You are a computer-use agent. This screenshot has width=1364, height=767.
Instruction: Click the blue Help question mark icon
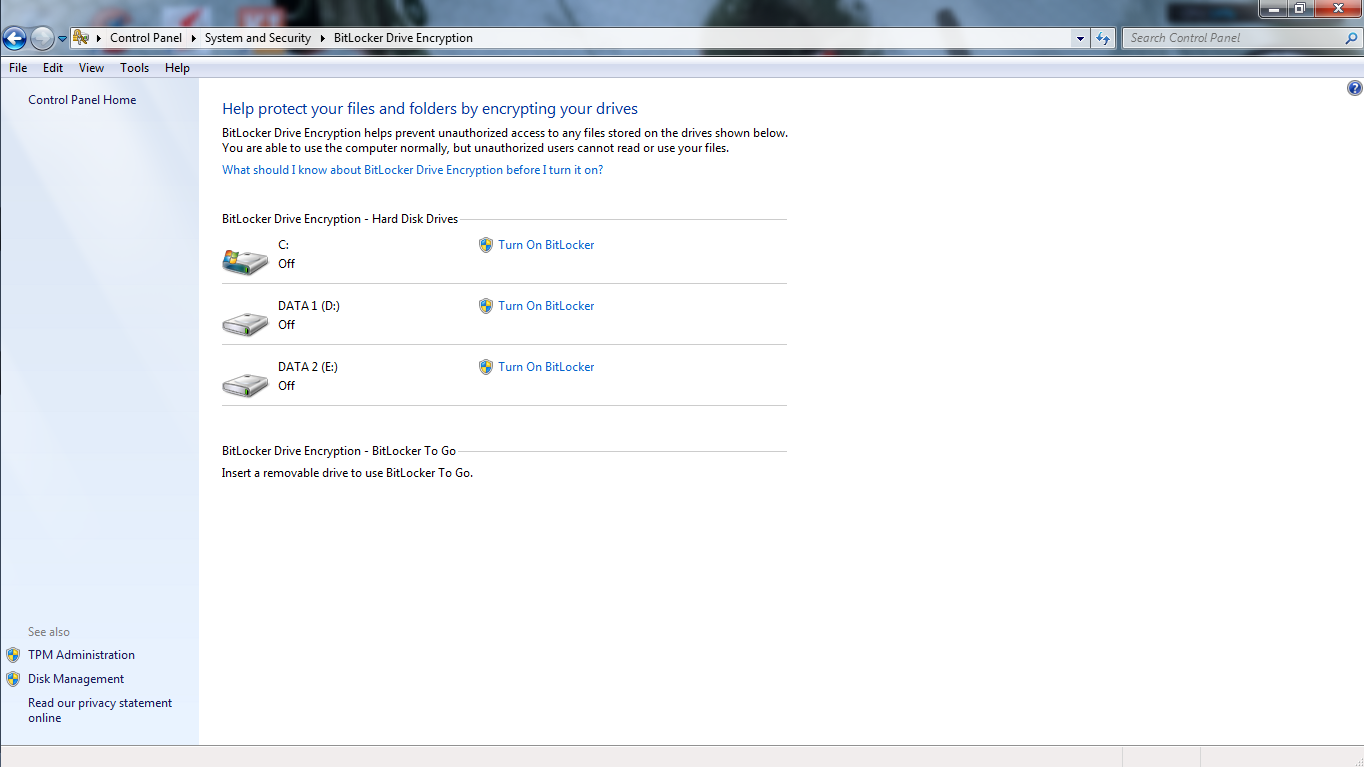click(x=1354, y=88)
